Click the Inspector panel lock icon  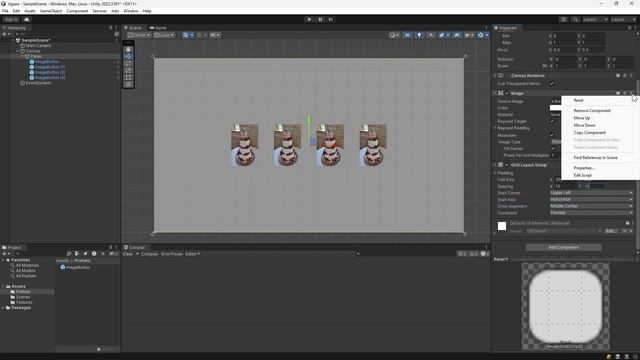coord(629,28)
